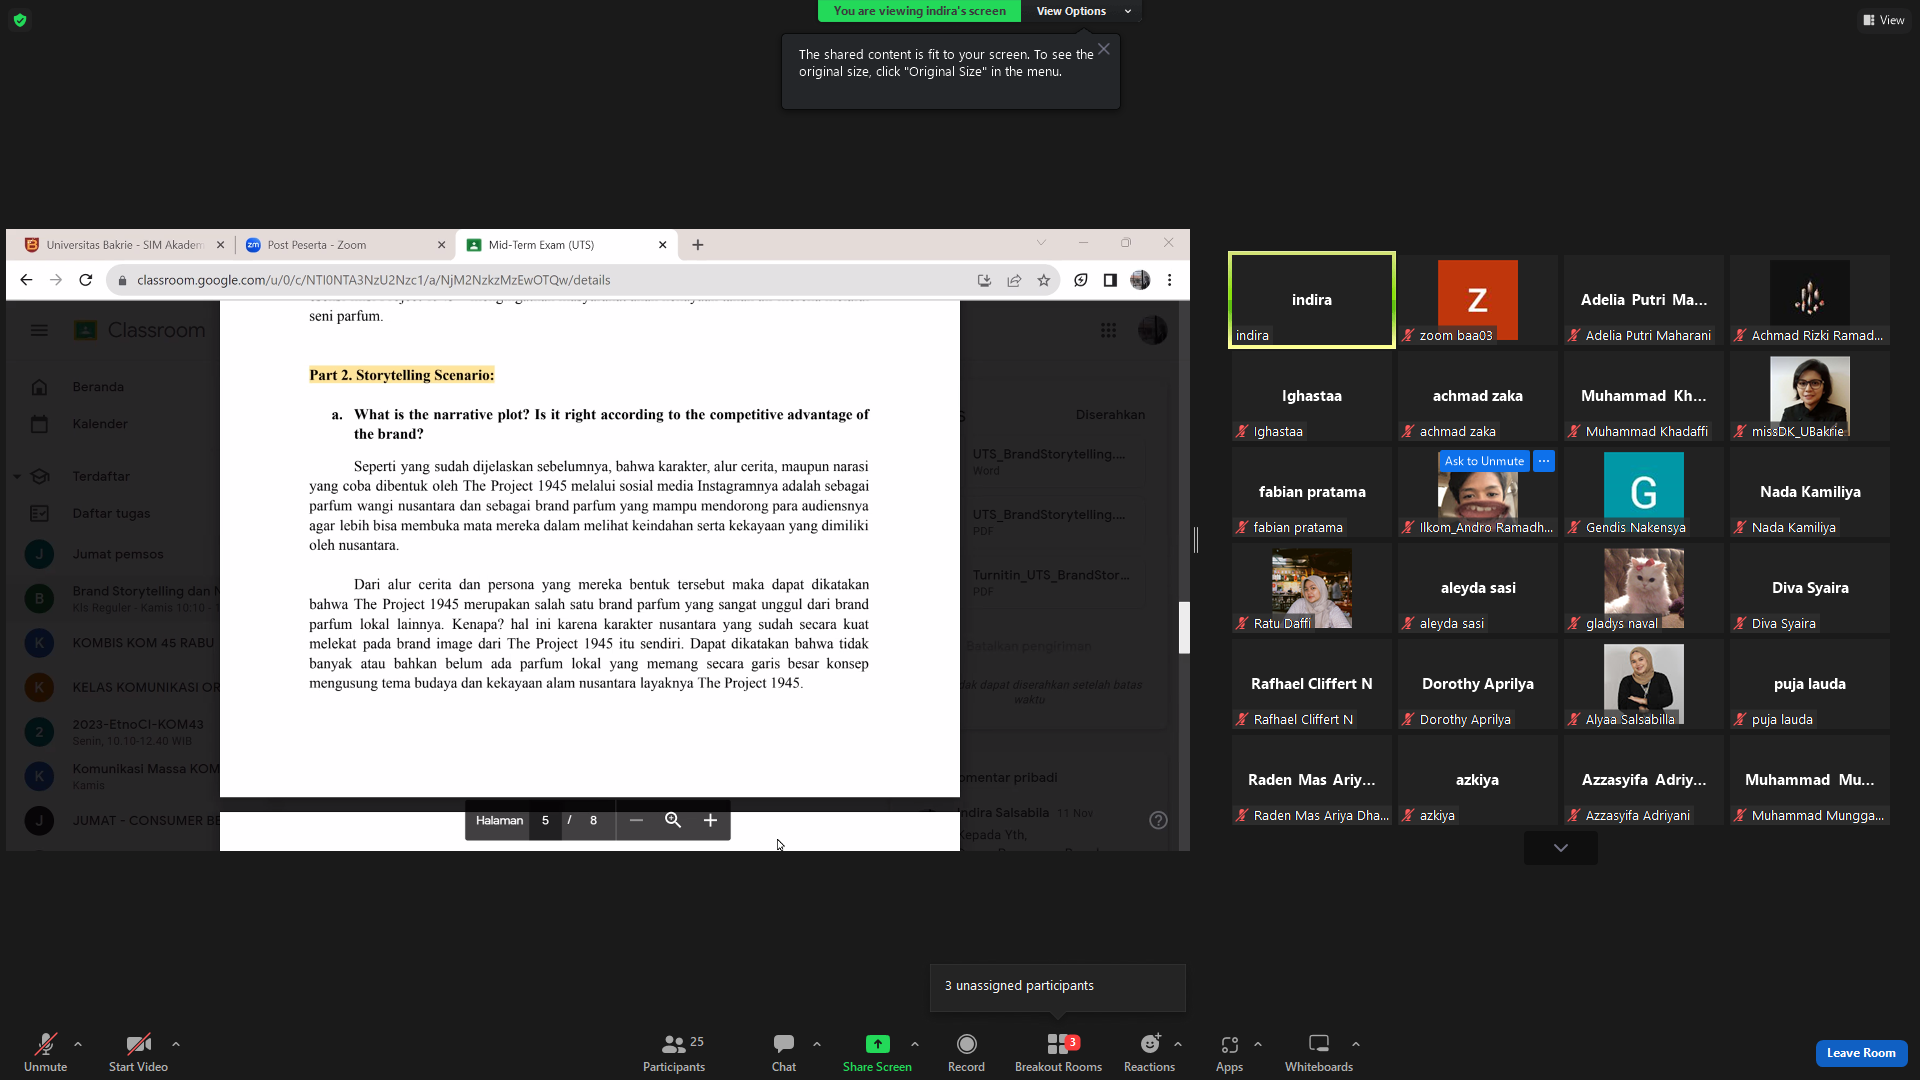Open Google apps grid icon

pyautogui.click(x=1108, y=330)
